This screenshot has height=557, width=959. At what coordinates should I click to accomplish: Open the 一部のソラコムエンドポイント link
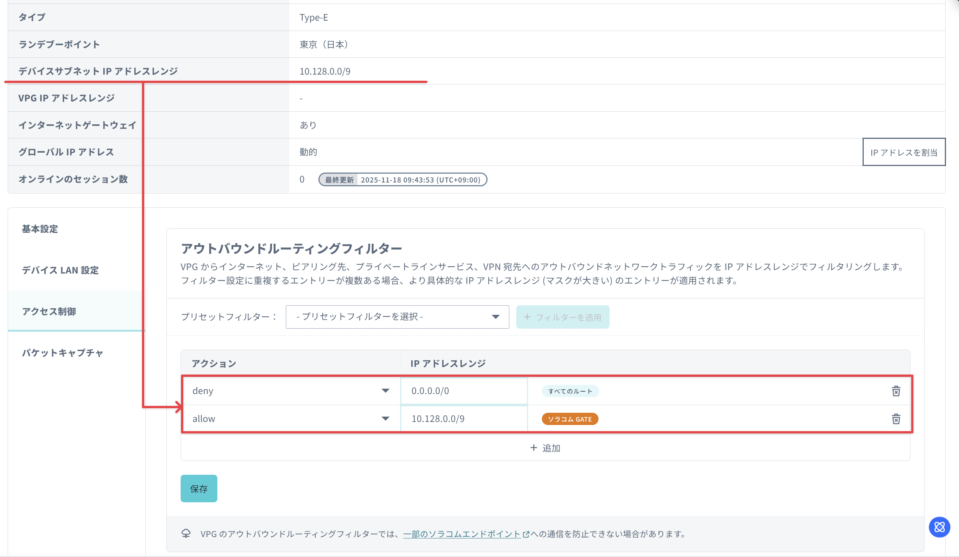click(461, 535)
